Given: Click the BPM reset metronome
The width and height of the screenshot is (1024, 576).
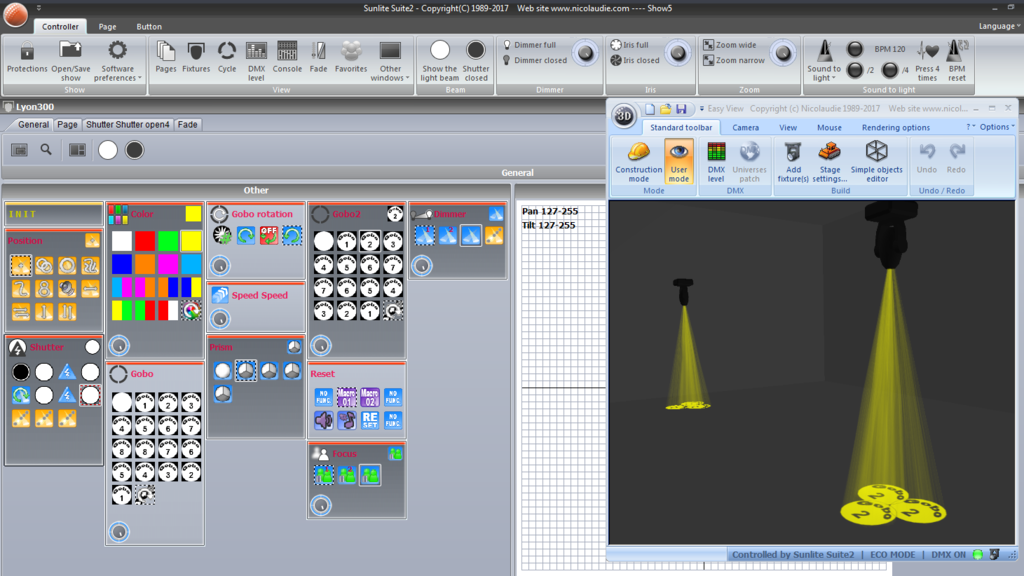Looking at the screenshot, I should [957, 60].
